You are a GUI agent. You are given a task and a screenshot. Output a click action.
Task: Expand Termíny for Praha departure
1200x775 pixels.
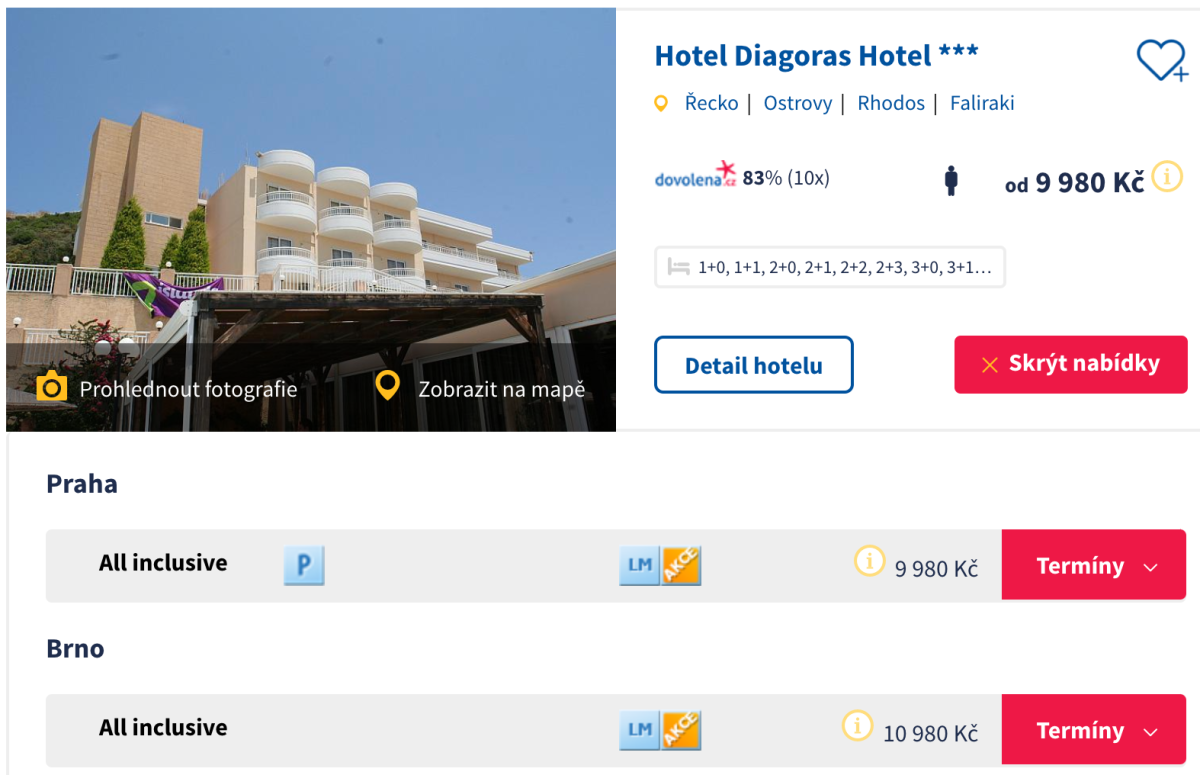[1094, 566]
